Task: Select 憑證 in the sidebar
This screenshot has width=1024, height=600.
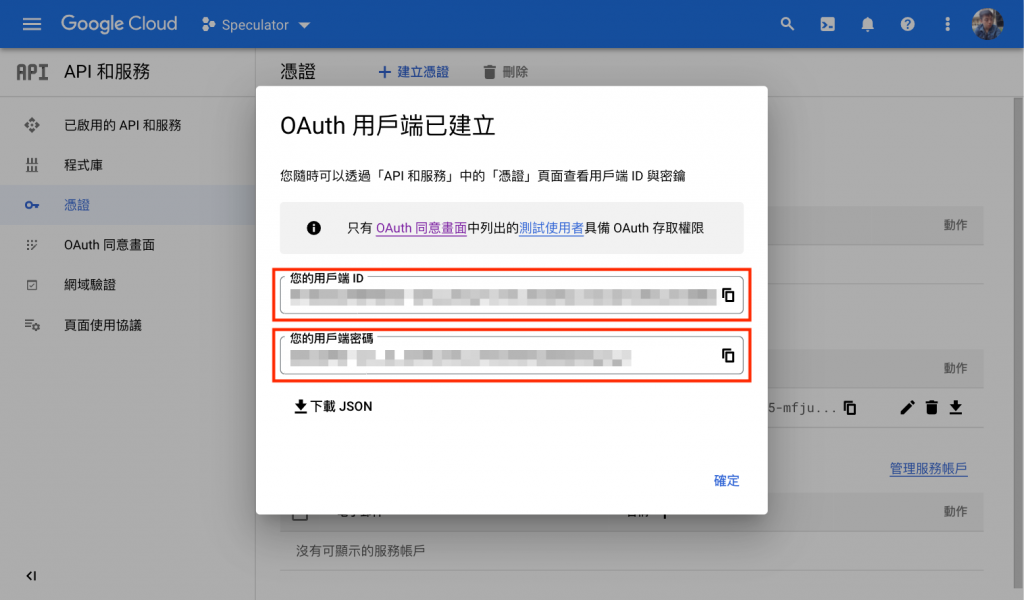Action: pos(77,205)
